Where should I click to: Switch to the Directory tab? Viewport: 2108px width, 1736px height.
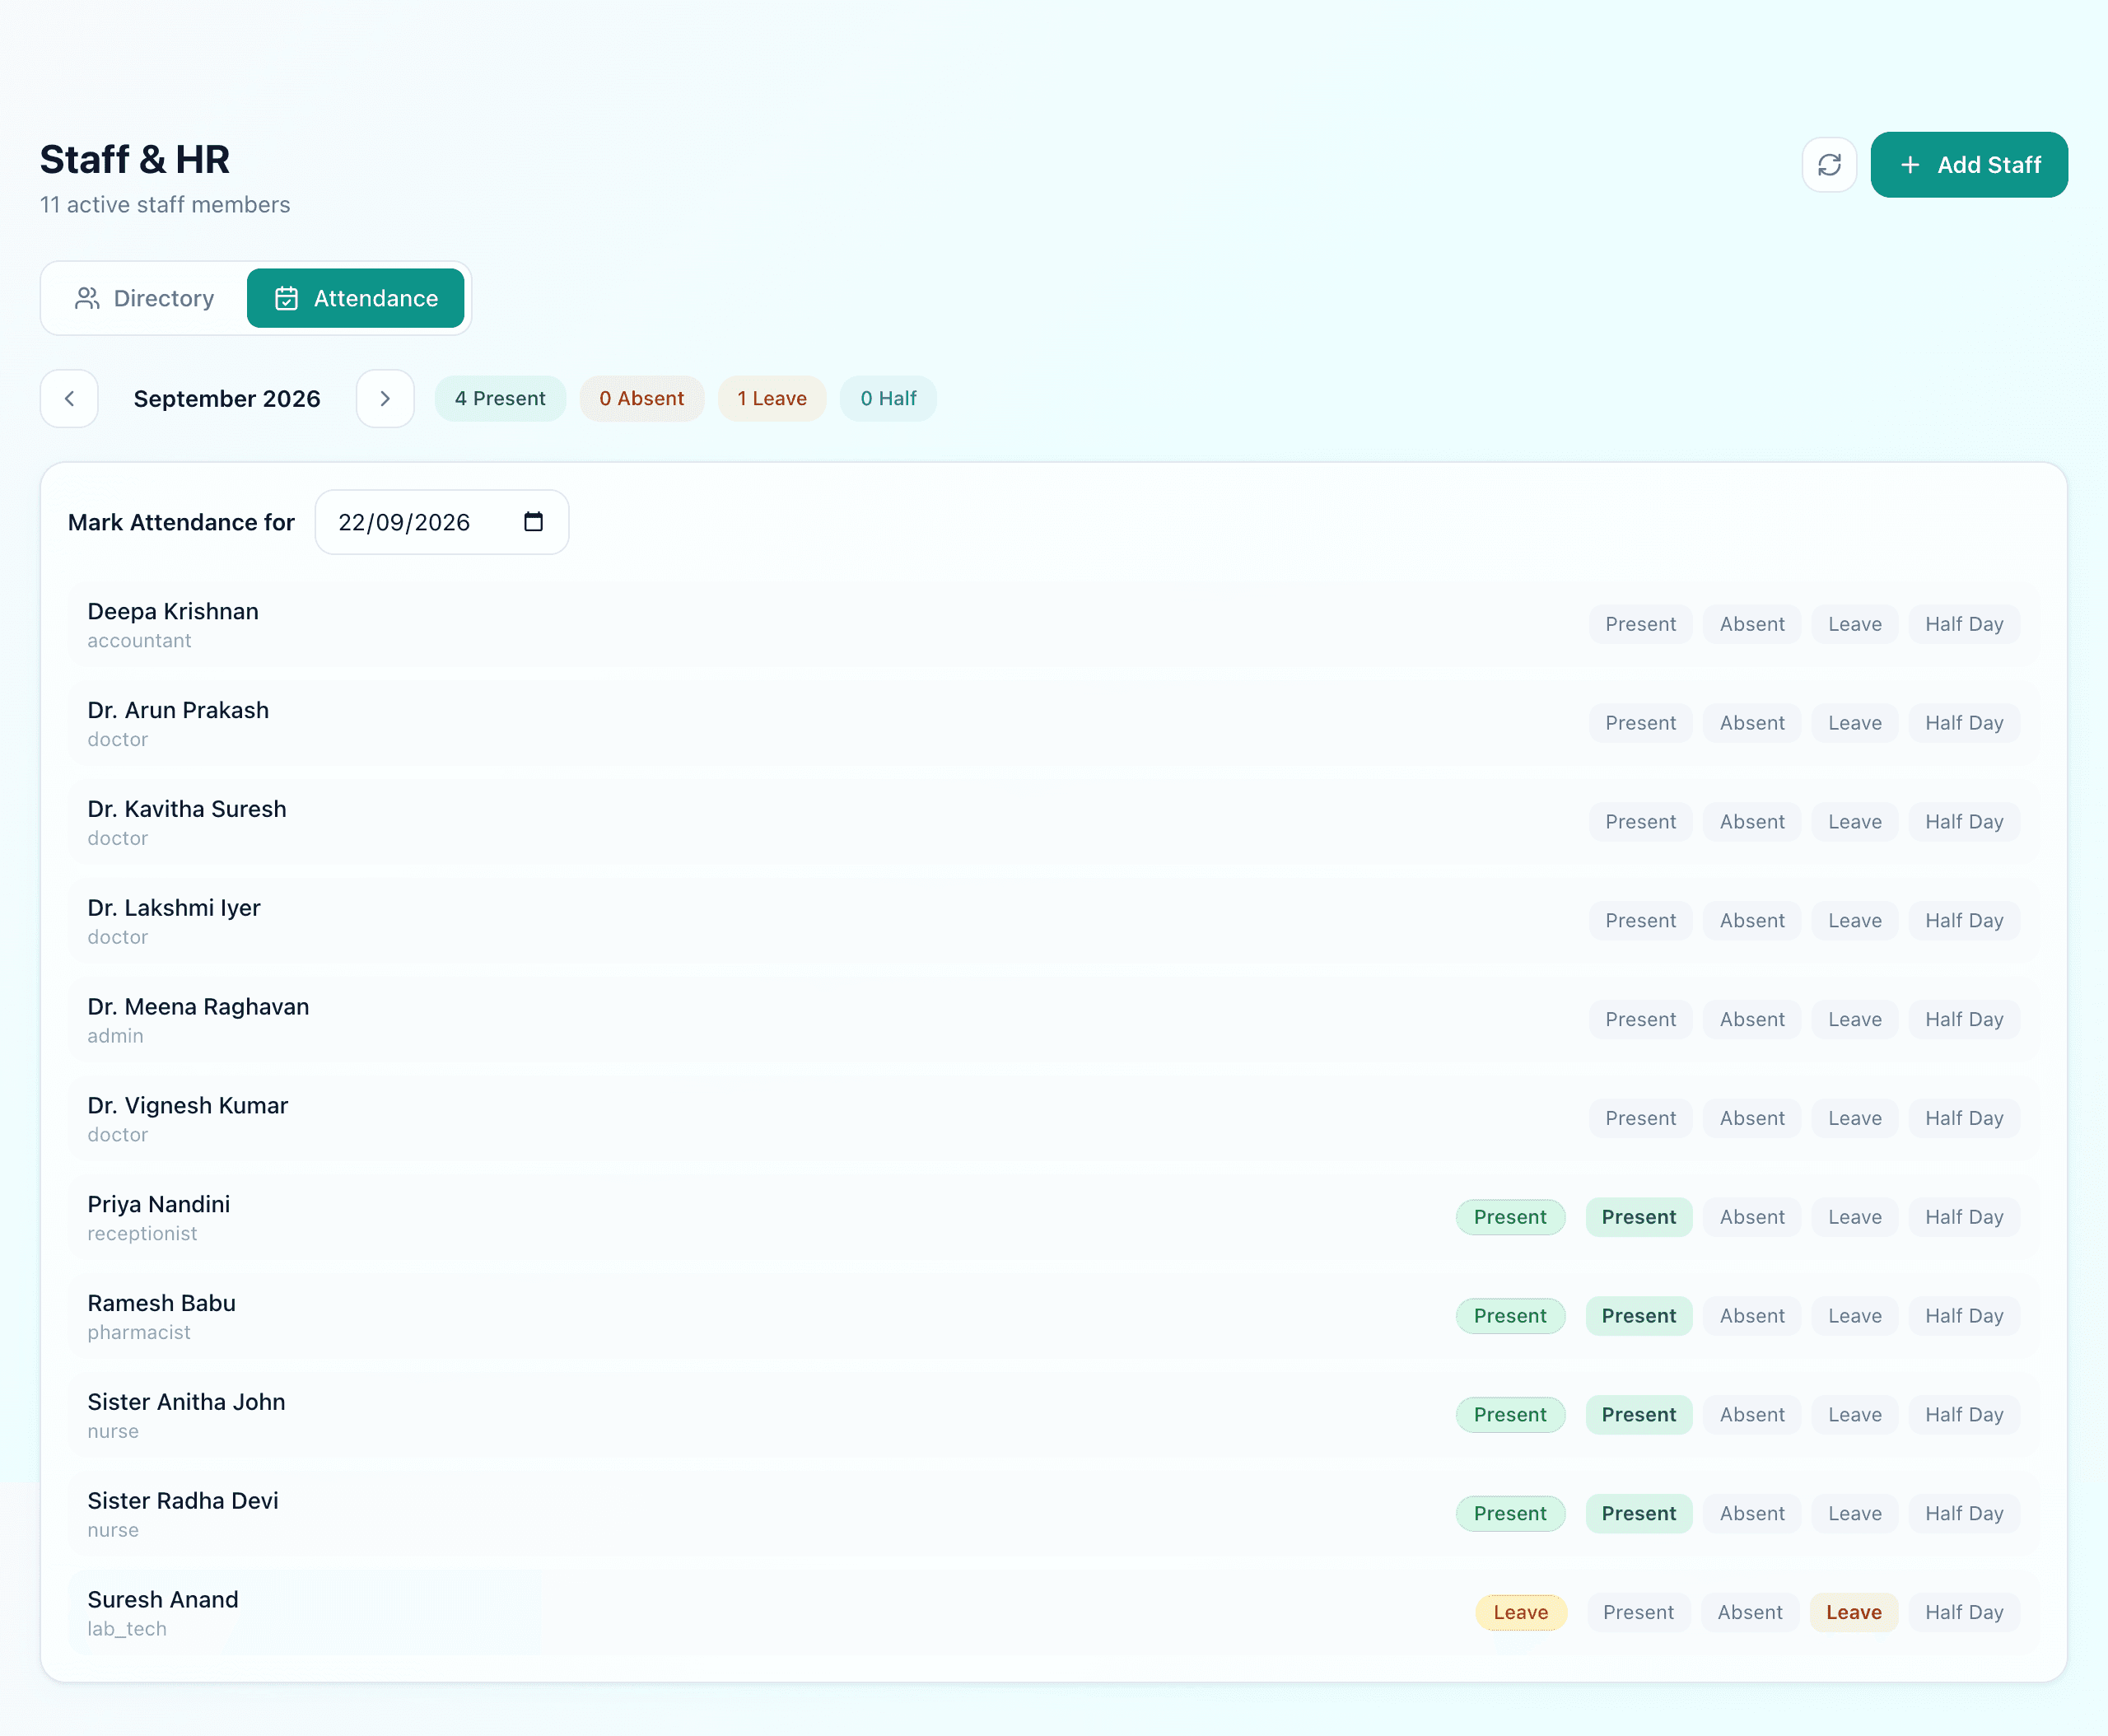click(x=145, y=298)
